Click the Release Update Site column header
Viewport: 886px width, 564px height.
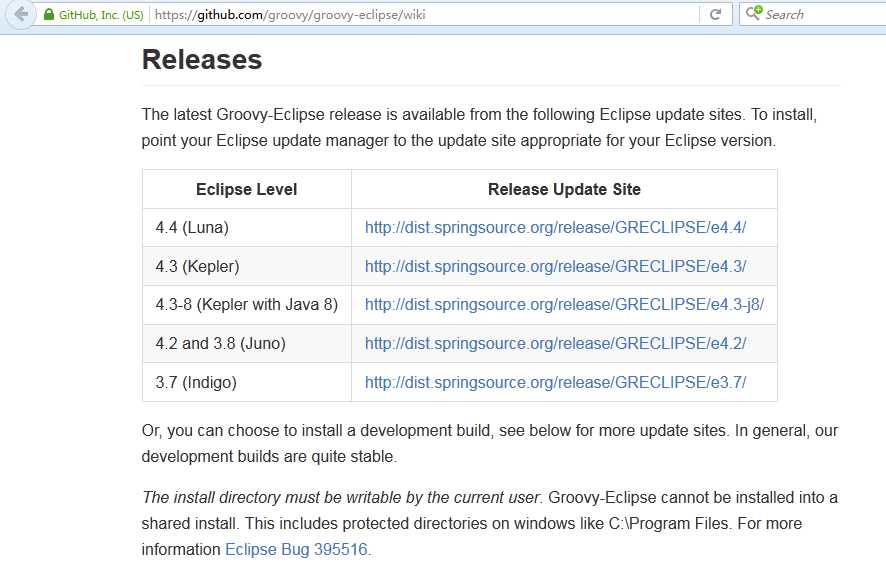point(564,189)
